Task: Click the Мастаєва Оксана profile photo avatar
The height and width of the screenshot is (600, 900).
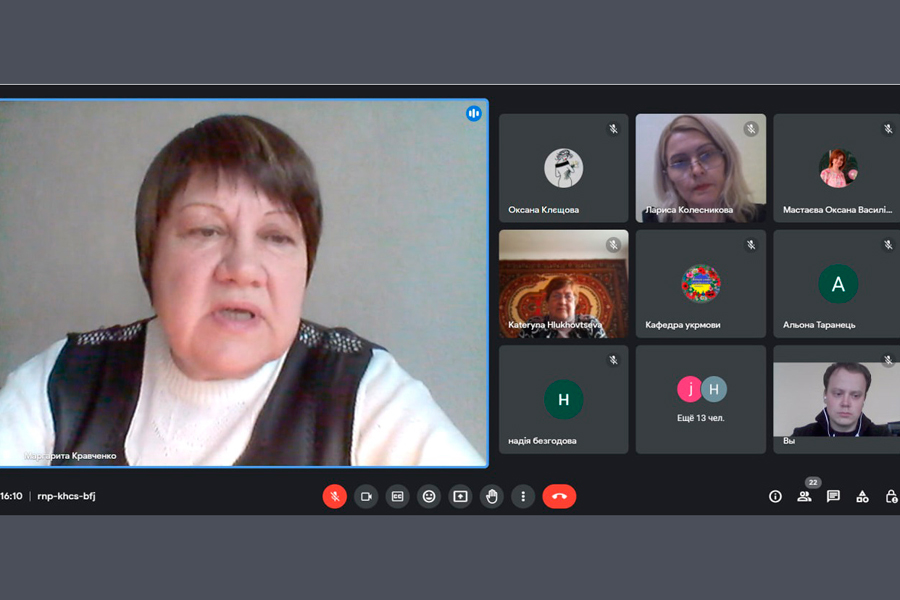Action: [838, 168]
